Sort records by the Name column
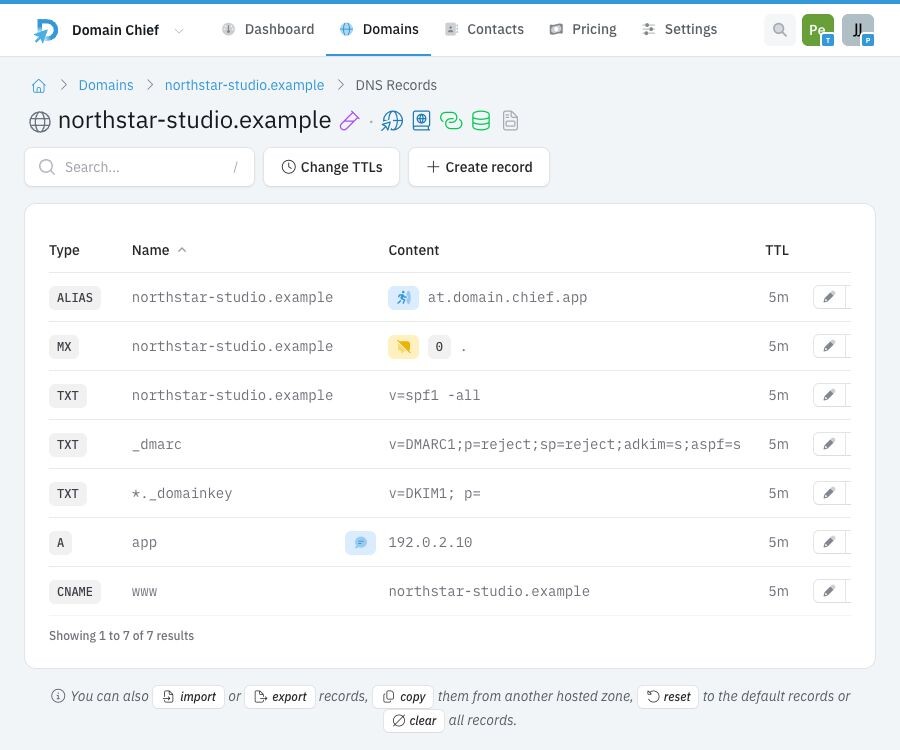The height and width of the screenshot is (750, 900). (x=159, y=250)
